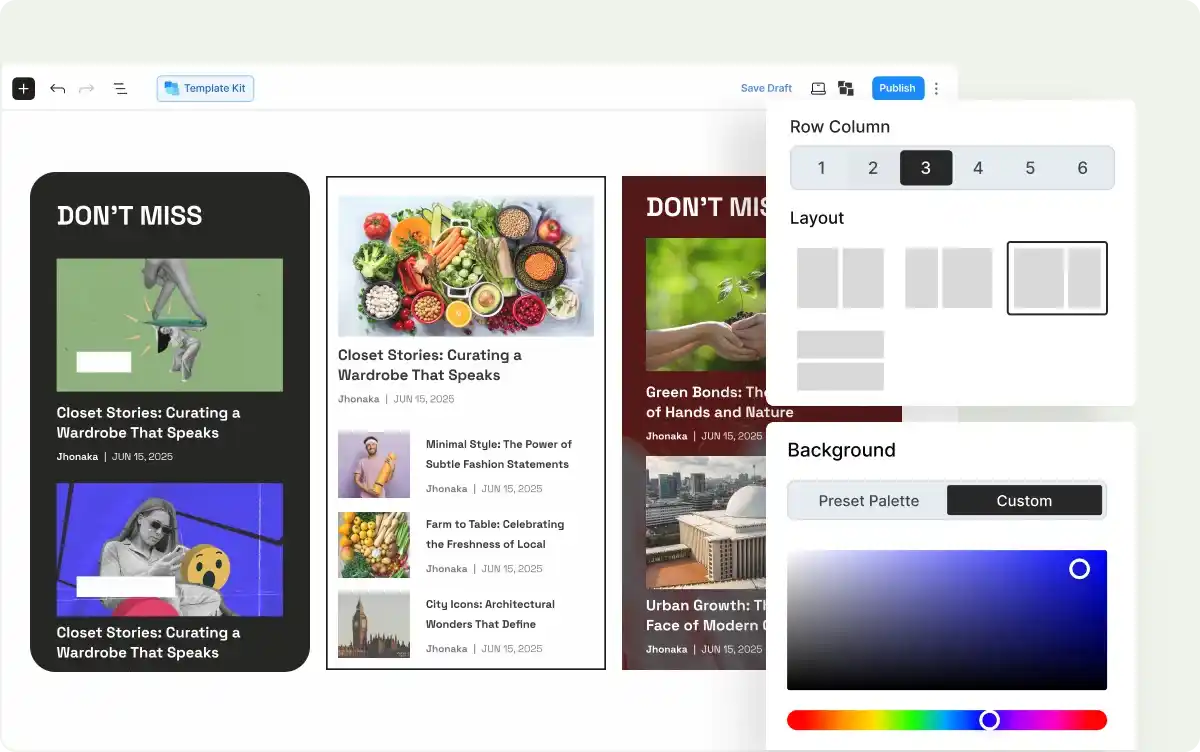Publish the page
This screenshot has height=752, width=1200.
pyautogui.click(x=897, y=88)
